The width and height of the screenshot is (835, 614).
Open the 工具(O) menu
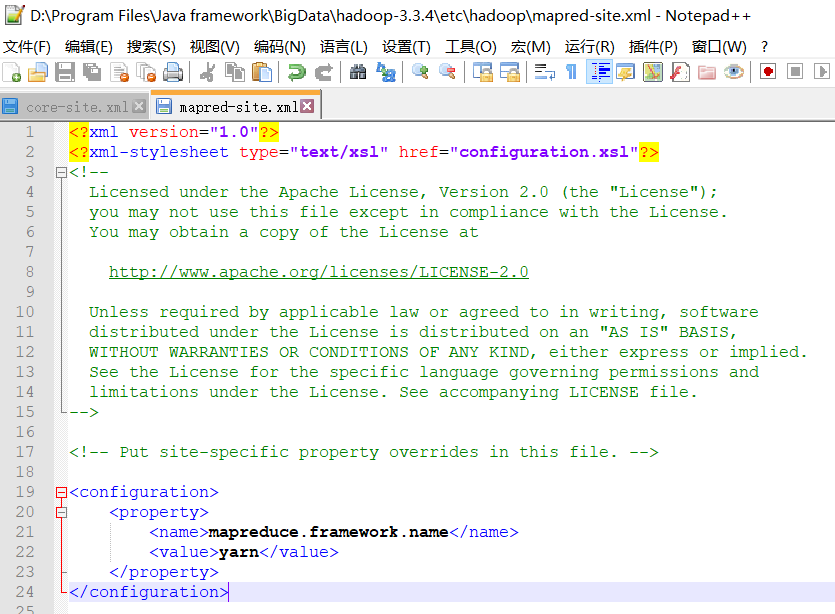pos(471,47)
